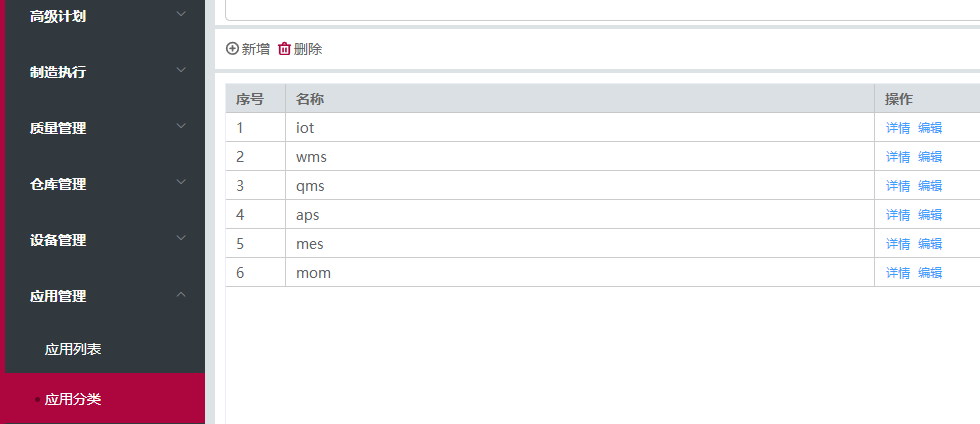Click 编辑 for the iot row

tap(930, 128)
